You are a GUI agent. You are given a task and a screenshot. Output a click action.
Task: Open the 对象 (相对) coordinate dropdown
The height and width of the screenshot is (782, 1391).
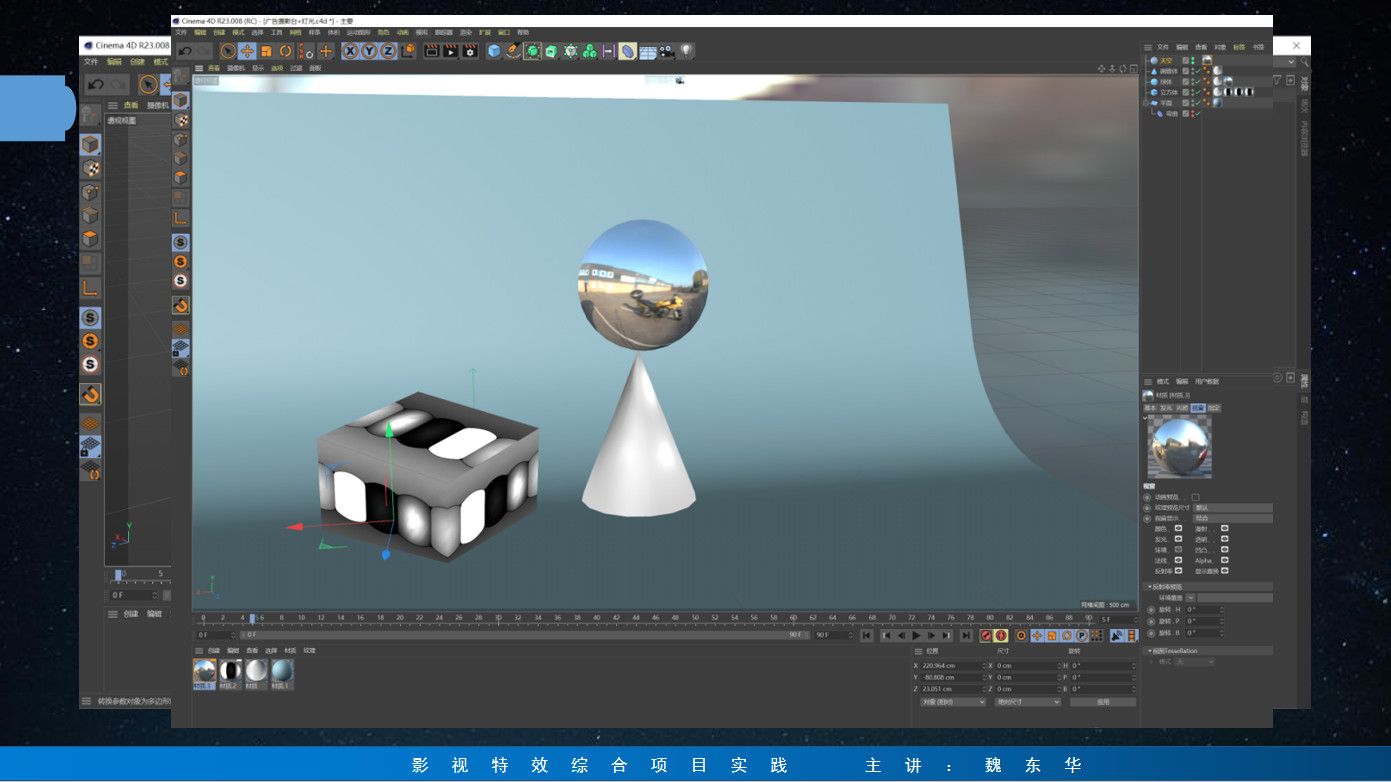(952, 702)
